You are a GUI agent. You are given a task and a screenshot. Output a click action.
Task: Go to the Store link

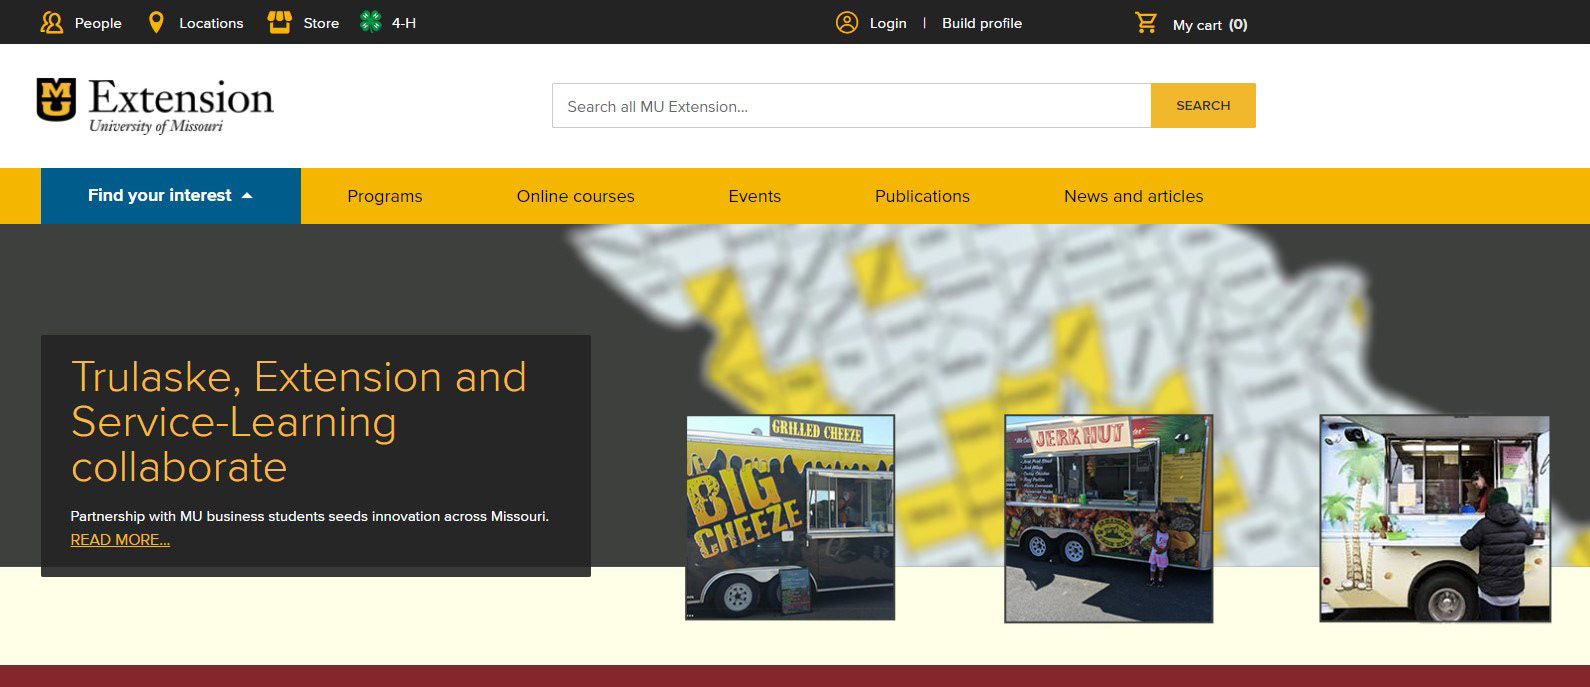coord(321,23)
